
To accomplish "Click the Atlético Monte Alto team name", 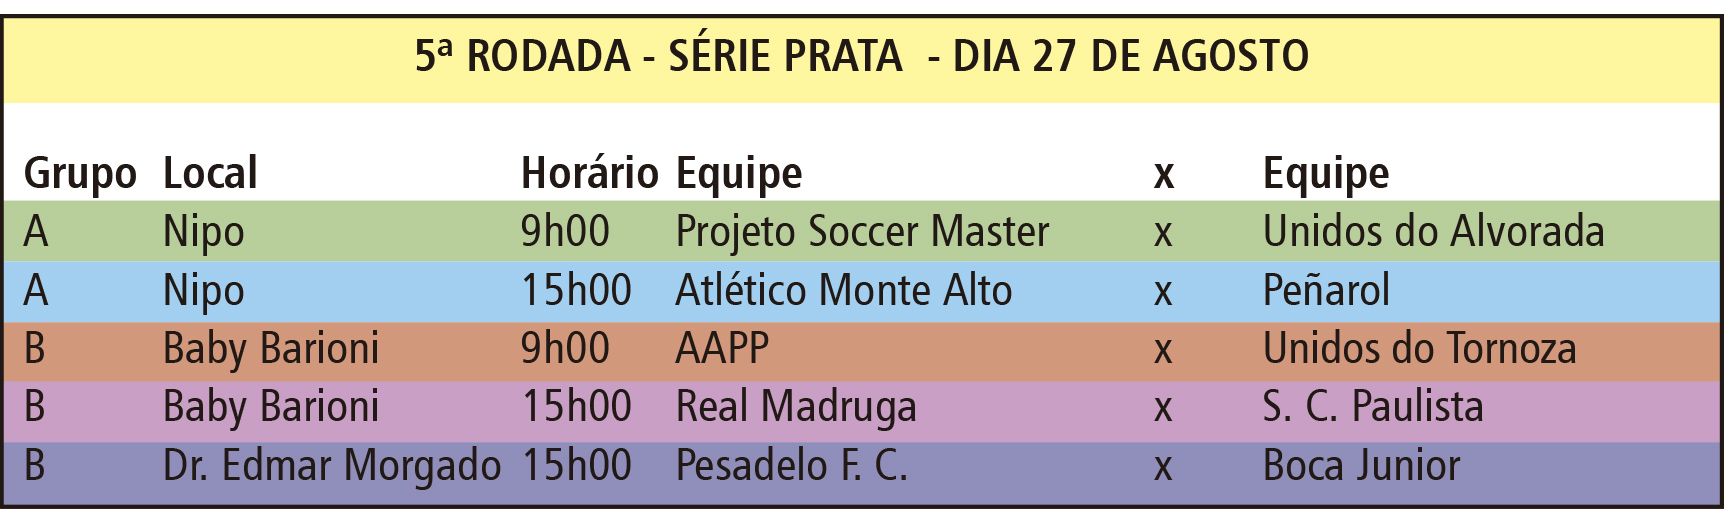I will click(843, 291).
